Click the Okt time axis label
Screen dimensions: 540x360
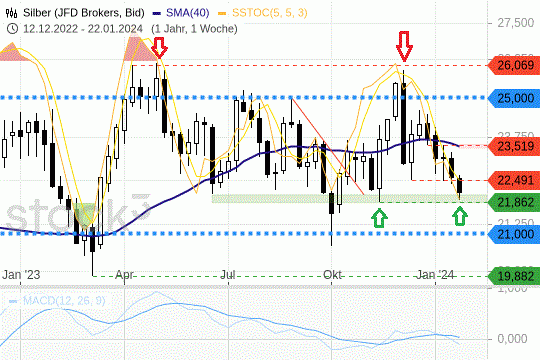[x=332, y=275]
